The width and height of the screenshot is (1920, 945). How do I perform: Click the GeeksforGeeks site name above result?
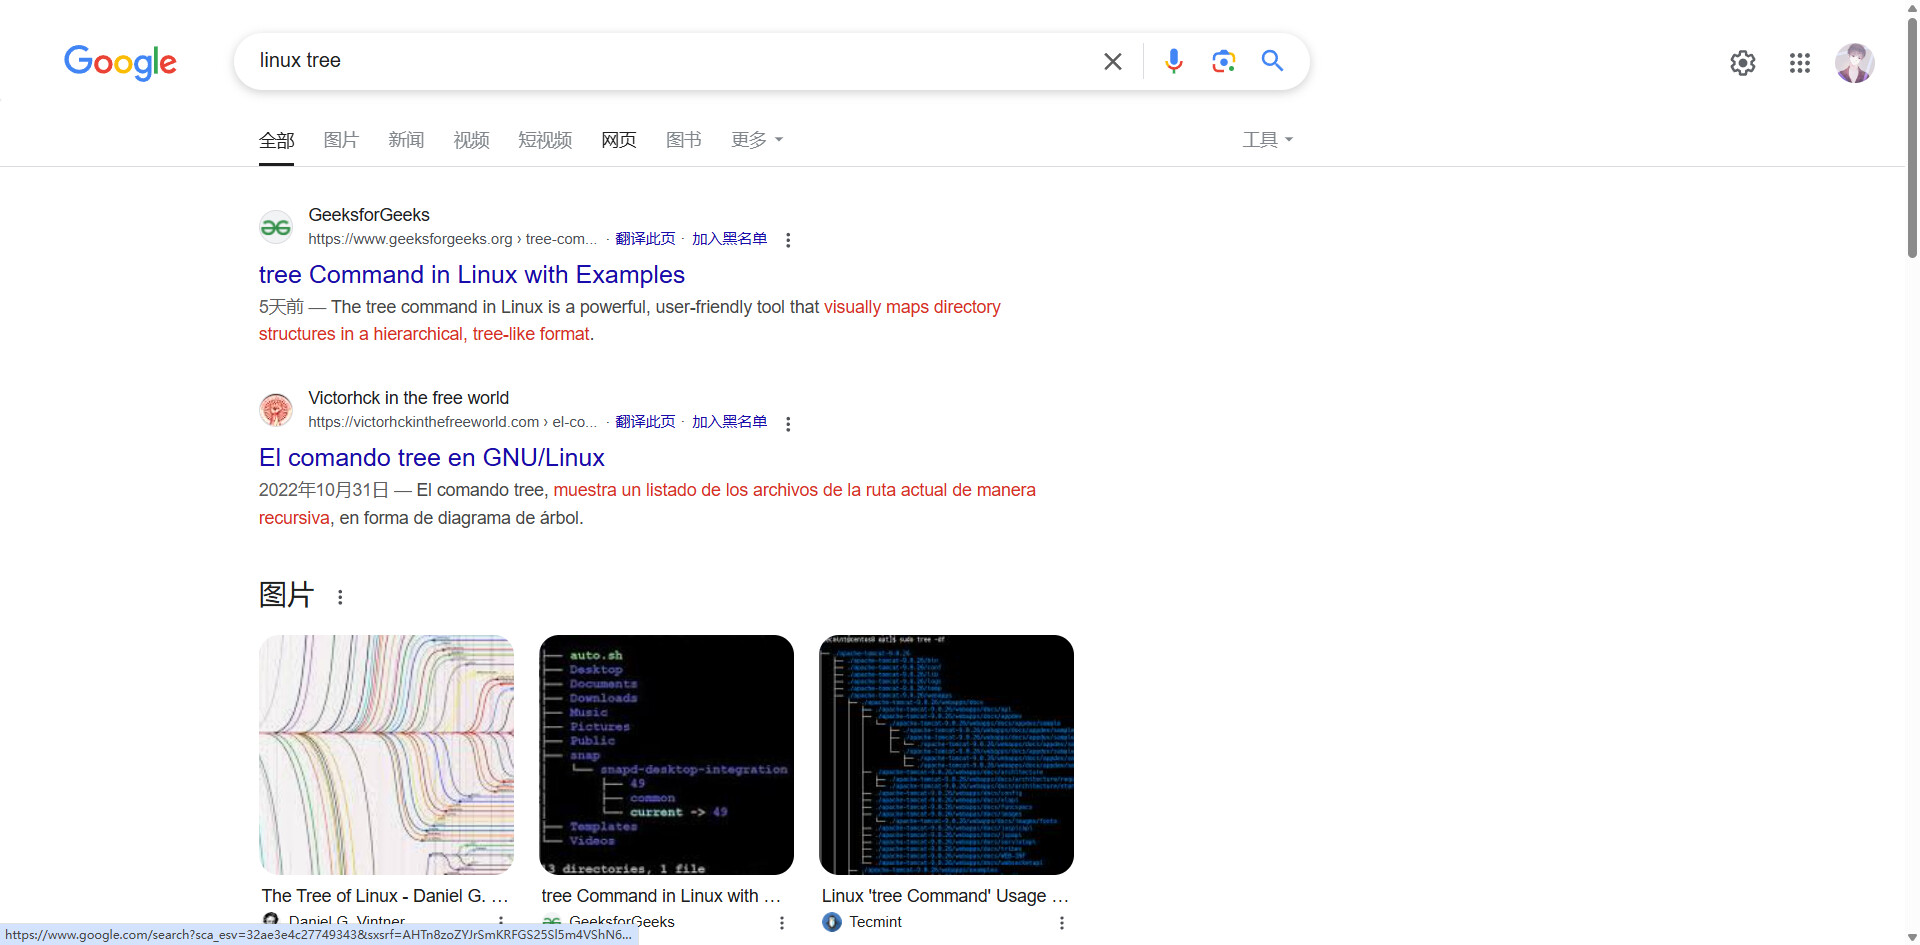coord(369,215)
